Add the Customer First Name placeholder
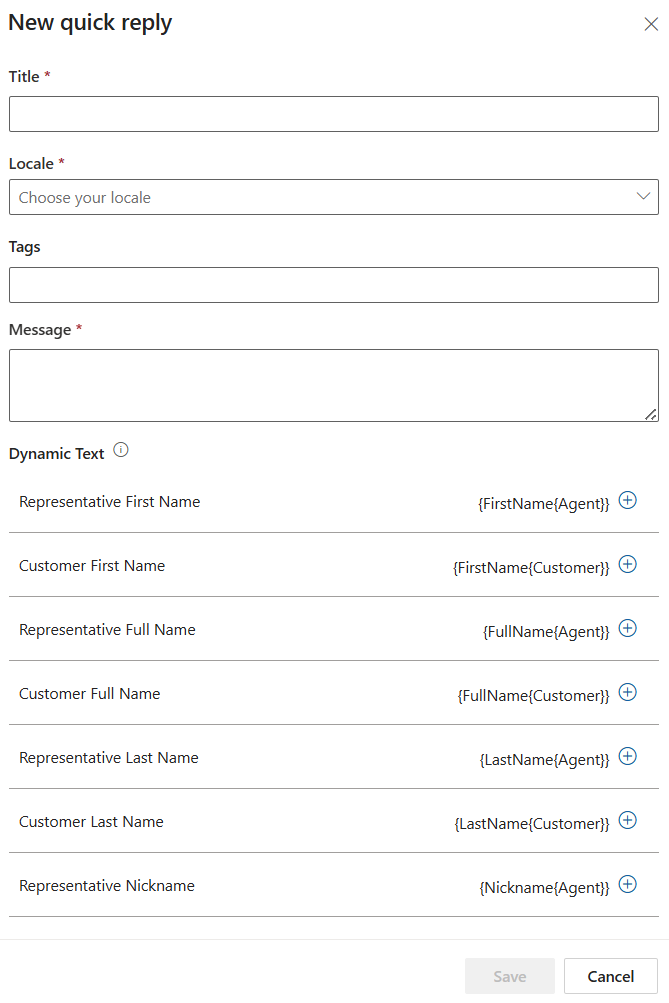The width and height of the screenshot is (669, 1003). point(628,564)
